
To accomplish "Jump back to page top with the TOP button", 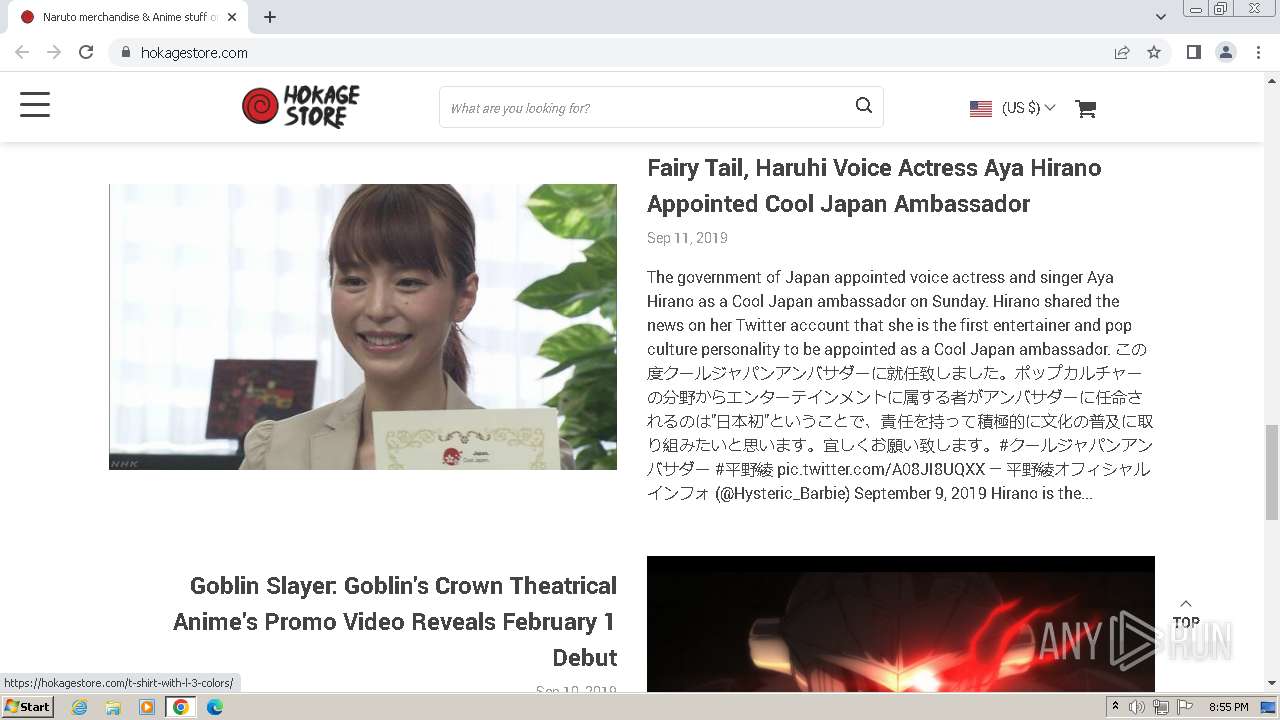I will point(1186,614).
